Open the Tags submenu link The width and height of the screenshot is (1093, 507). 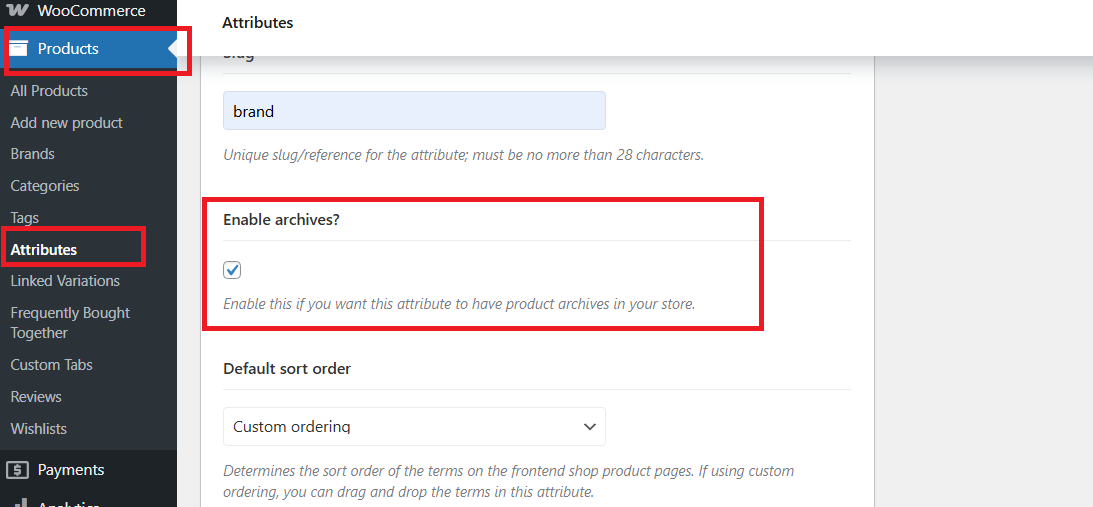pyautogui.click(x=24, y=218)
